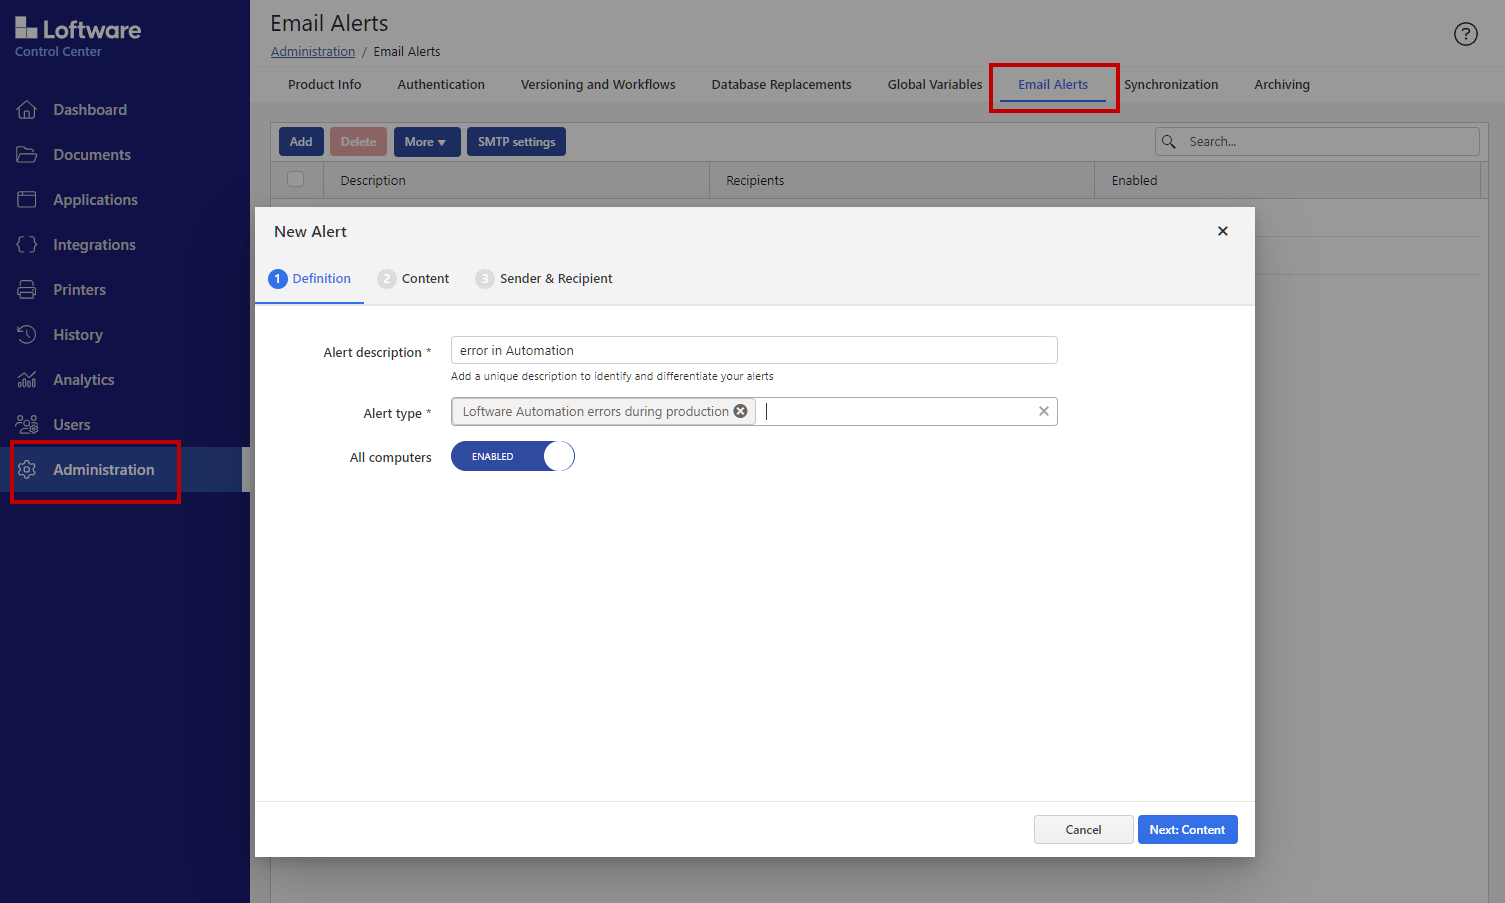Click the Printers icon in sidebar
The width and height of the screenshot is (1505, 903).
27,290
